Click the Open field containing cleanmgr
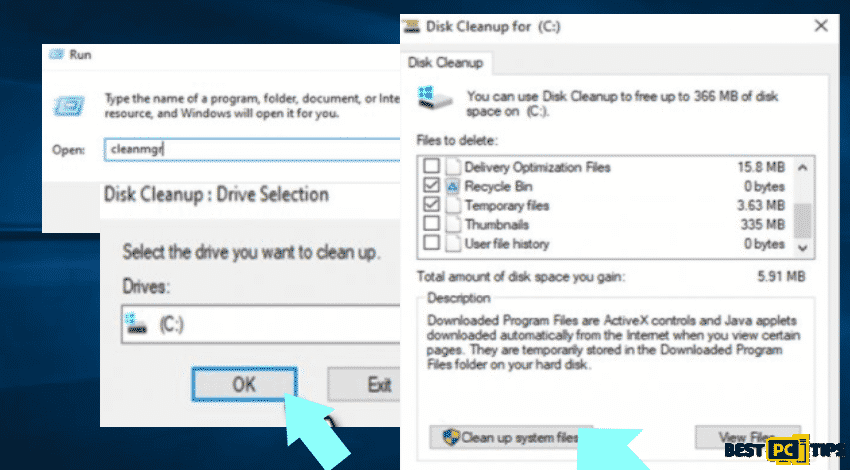850x470 pixels. pyautogui.click(x=252, y=149)
